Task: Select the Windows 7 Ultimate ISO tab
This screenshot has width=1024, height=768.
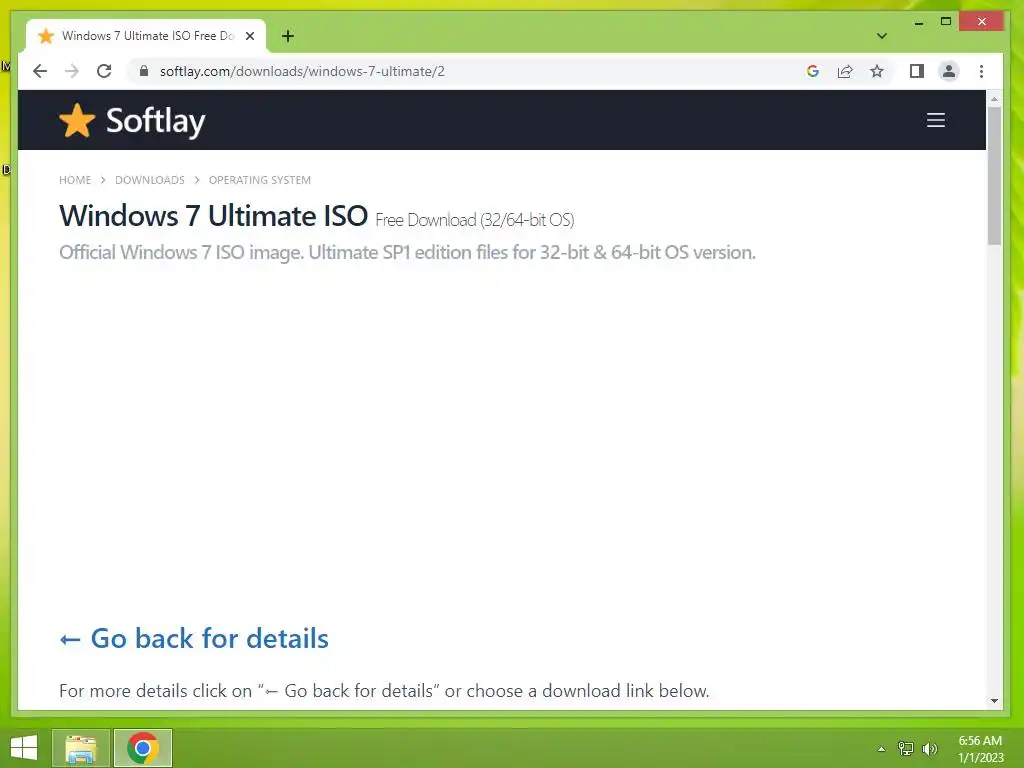Action: click(146, 36)
